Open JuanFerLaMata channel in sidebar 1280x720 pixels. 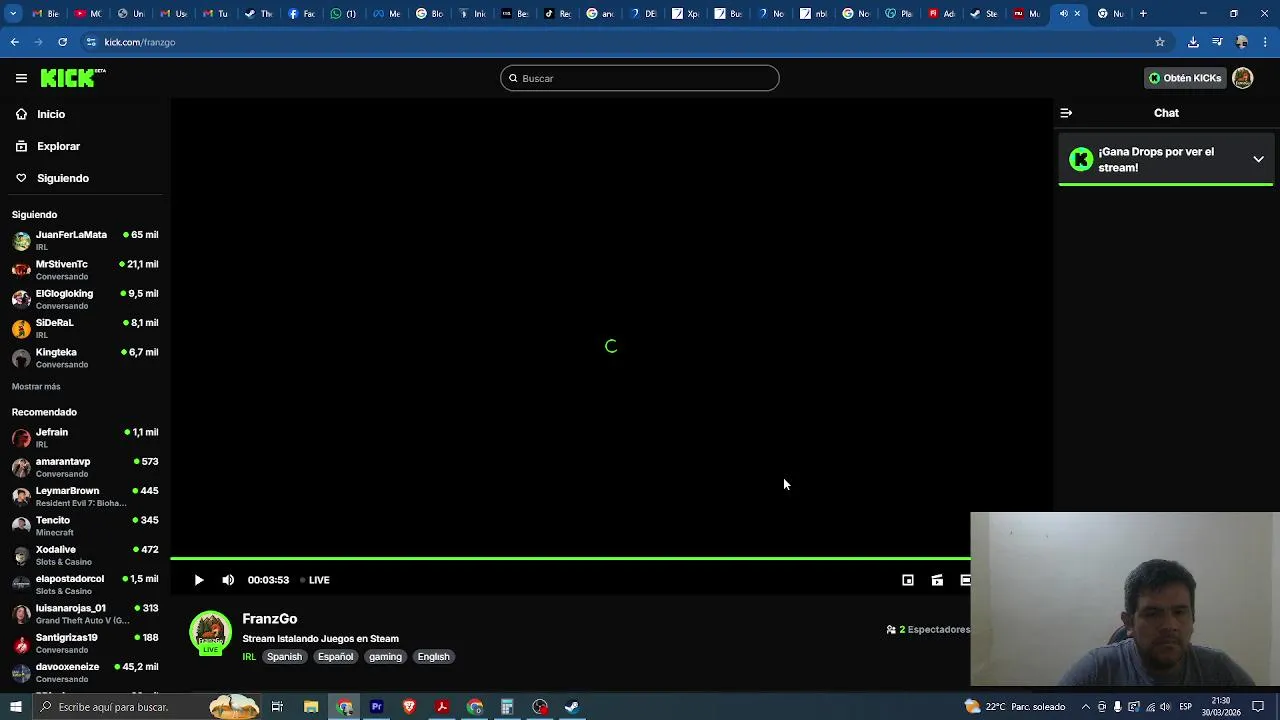(84, 240)
